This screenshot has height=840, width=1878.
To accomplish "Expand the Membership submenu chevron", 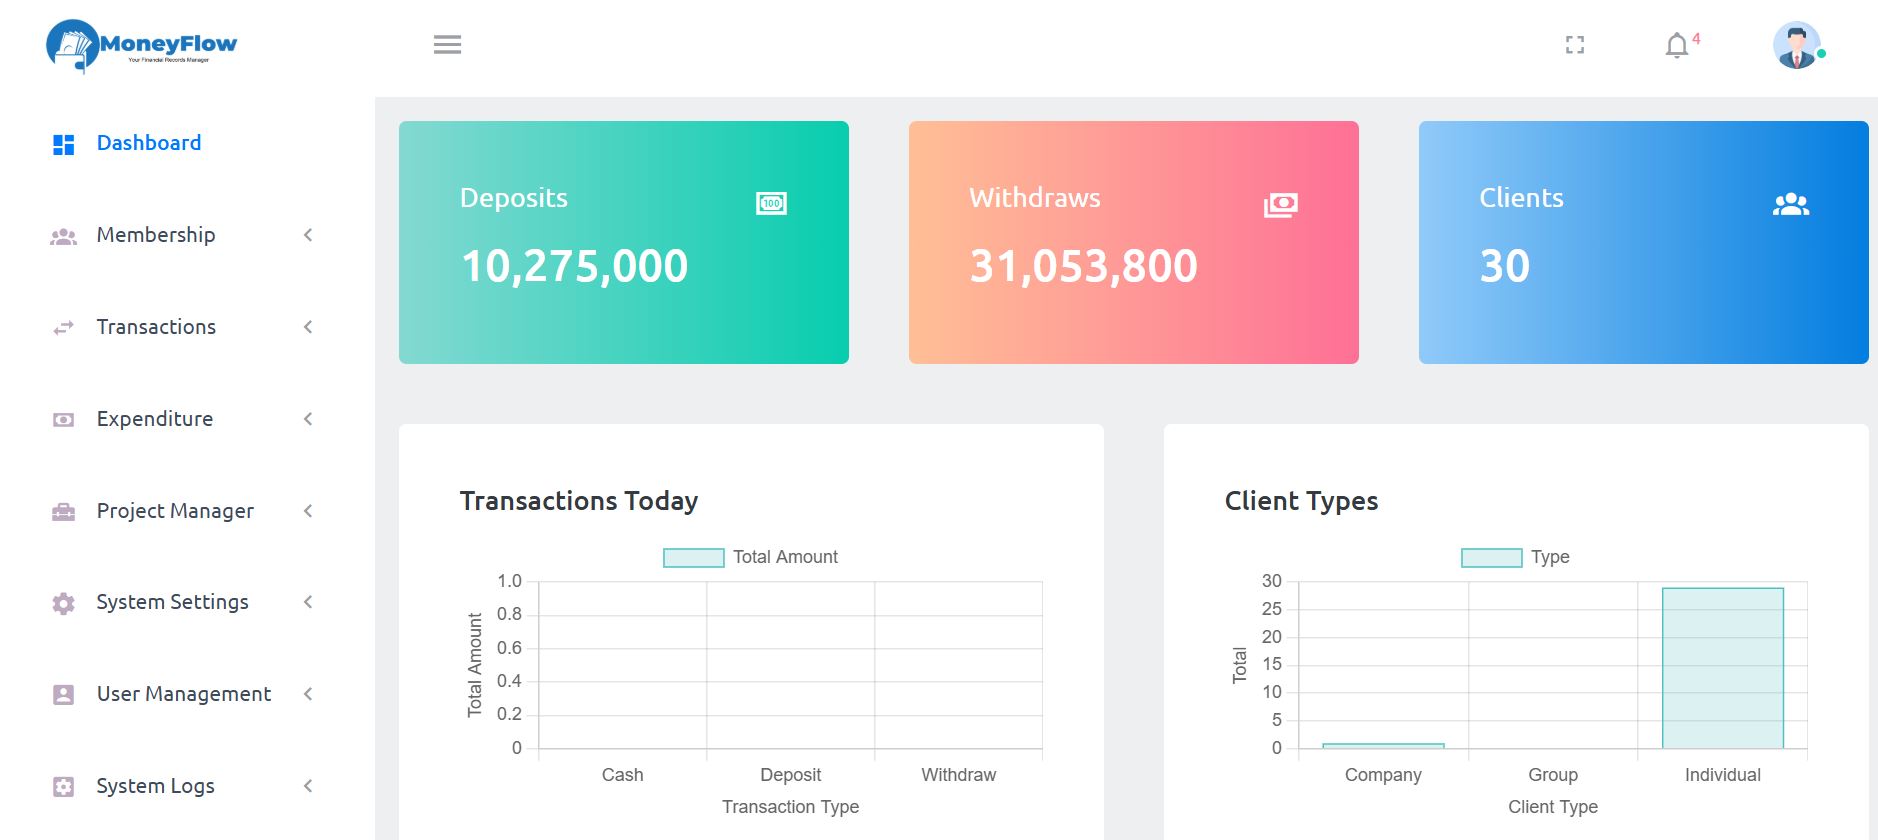I will [308, 235].
